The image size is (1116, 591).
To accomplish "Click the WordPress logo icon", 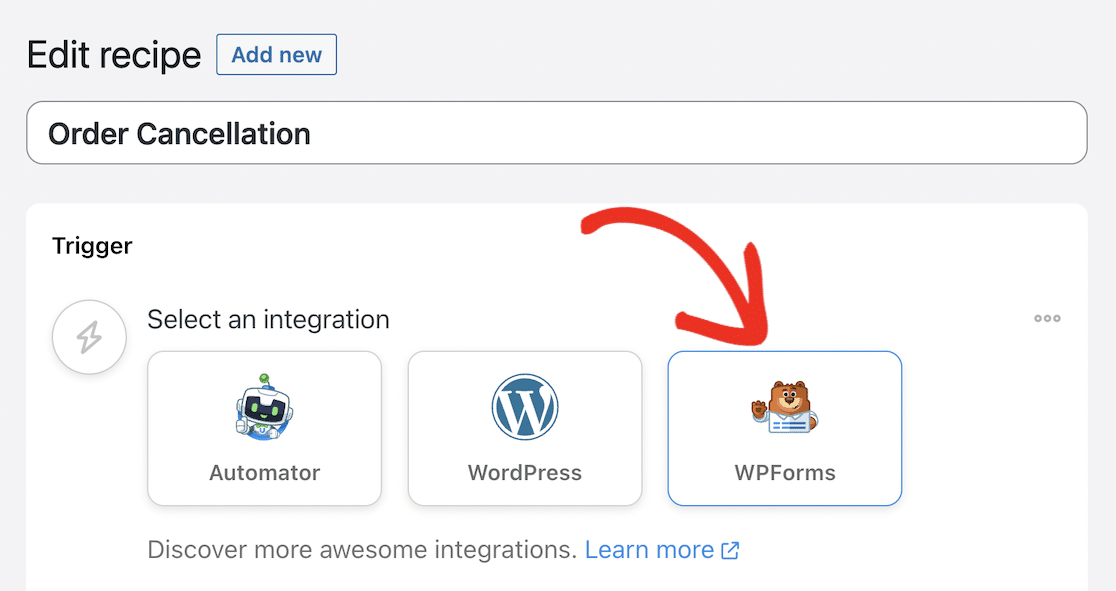I will pos(525,408).
